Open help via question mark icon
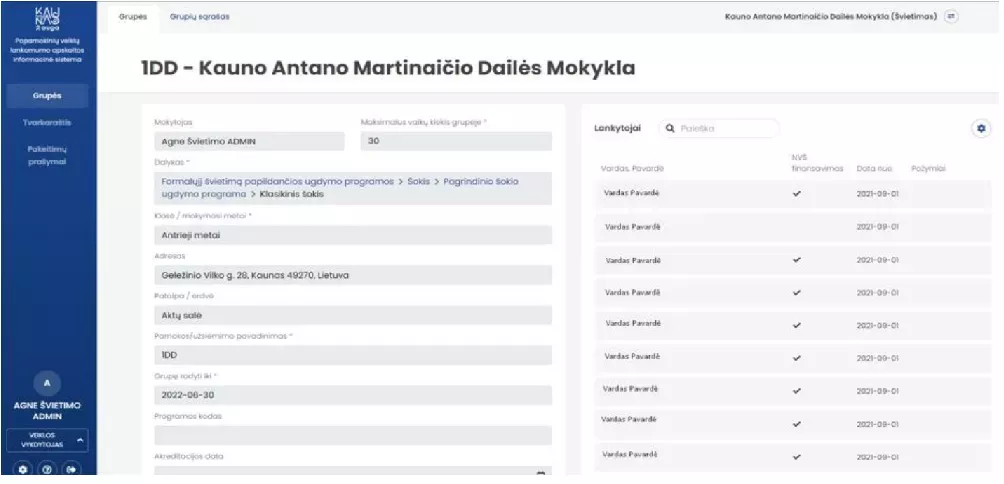Image resolution: width=1004 pixels, height=484 pixels. click(47, 468)
